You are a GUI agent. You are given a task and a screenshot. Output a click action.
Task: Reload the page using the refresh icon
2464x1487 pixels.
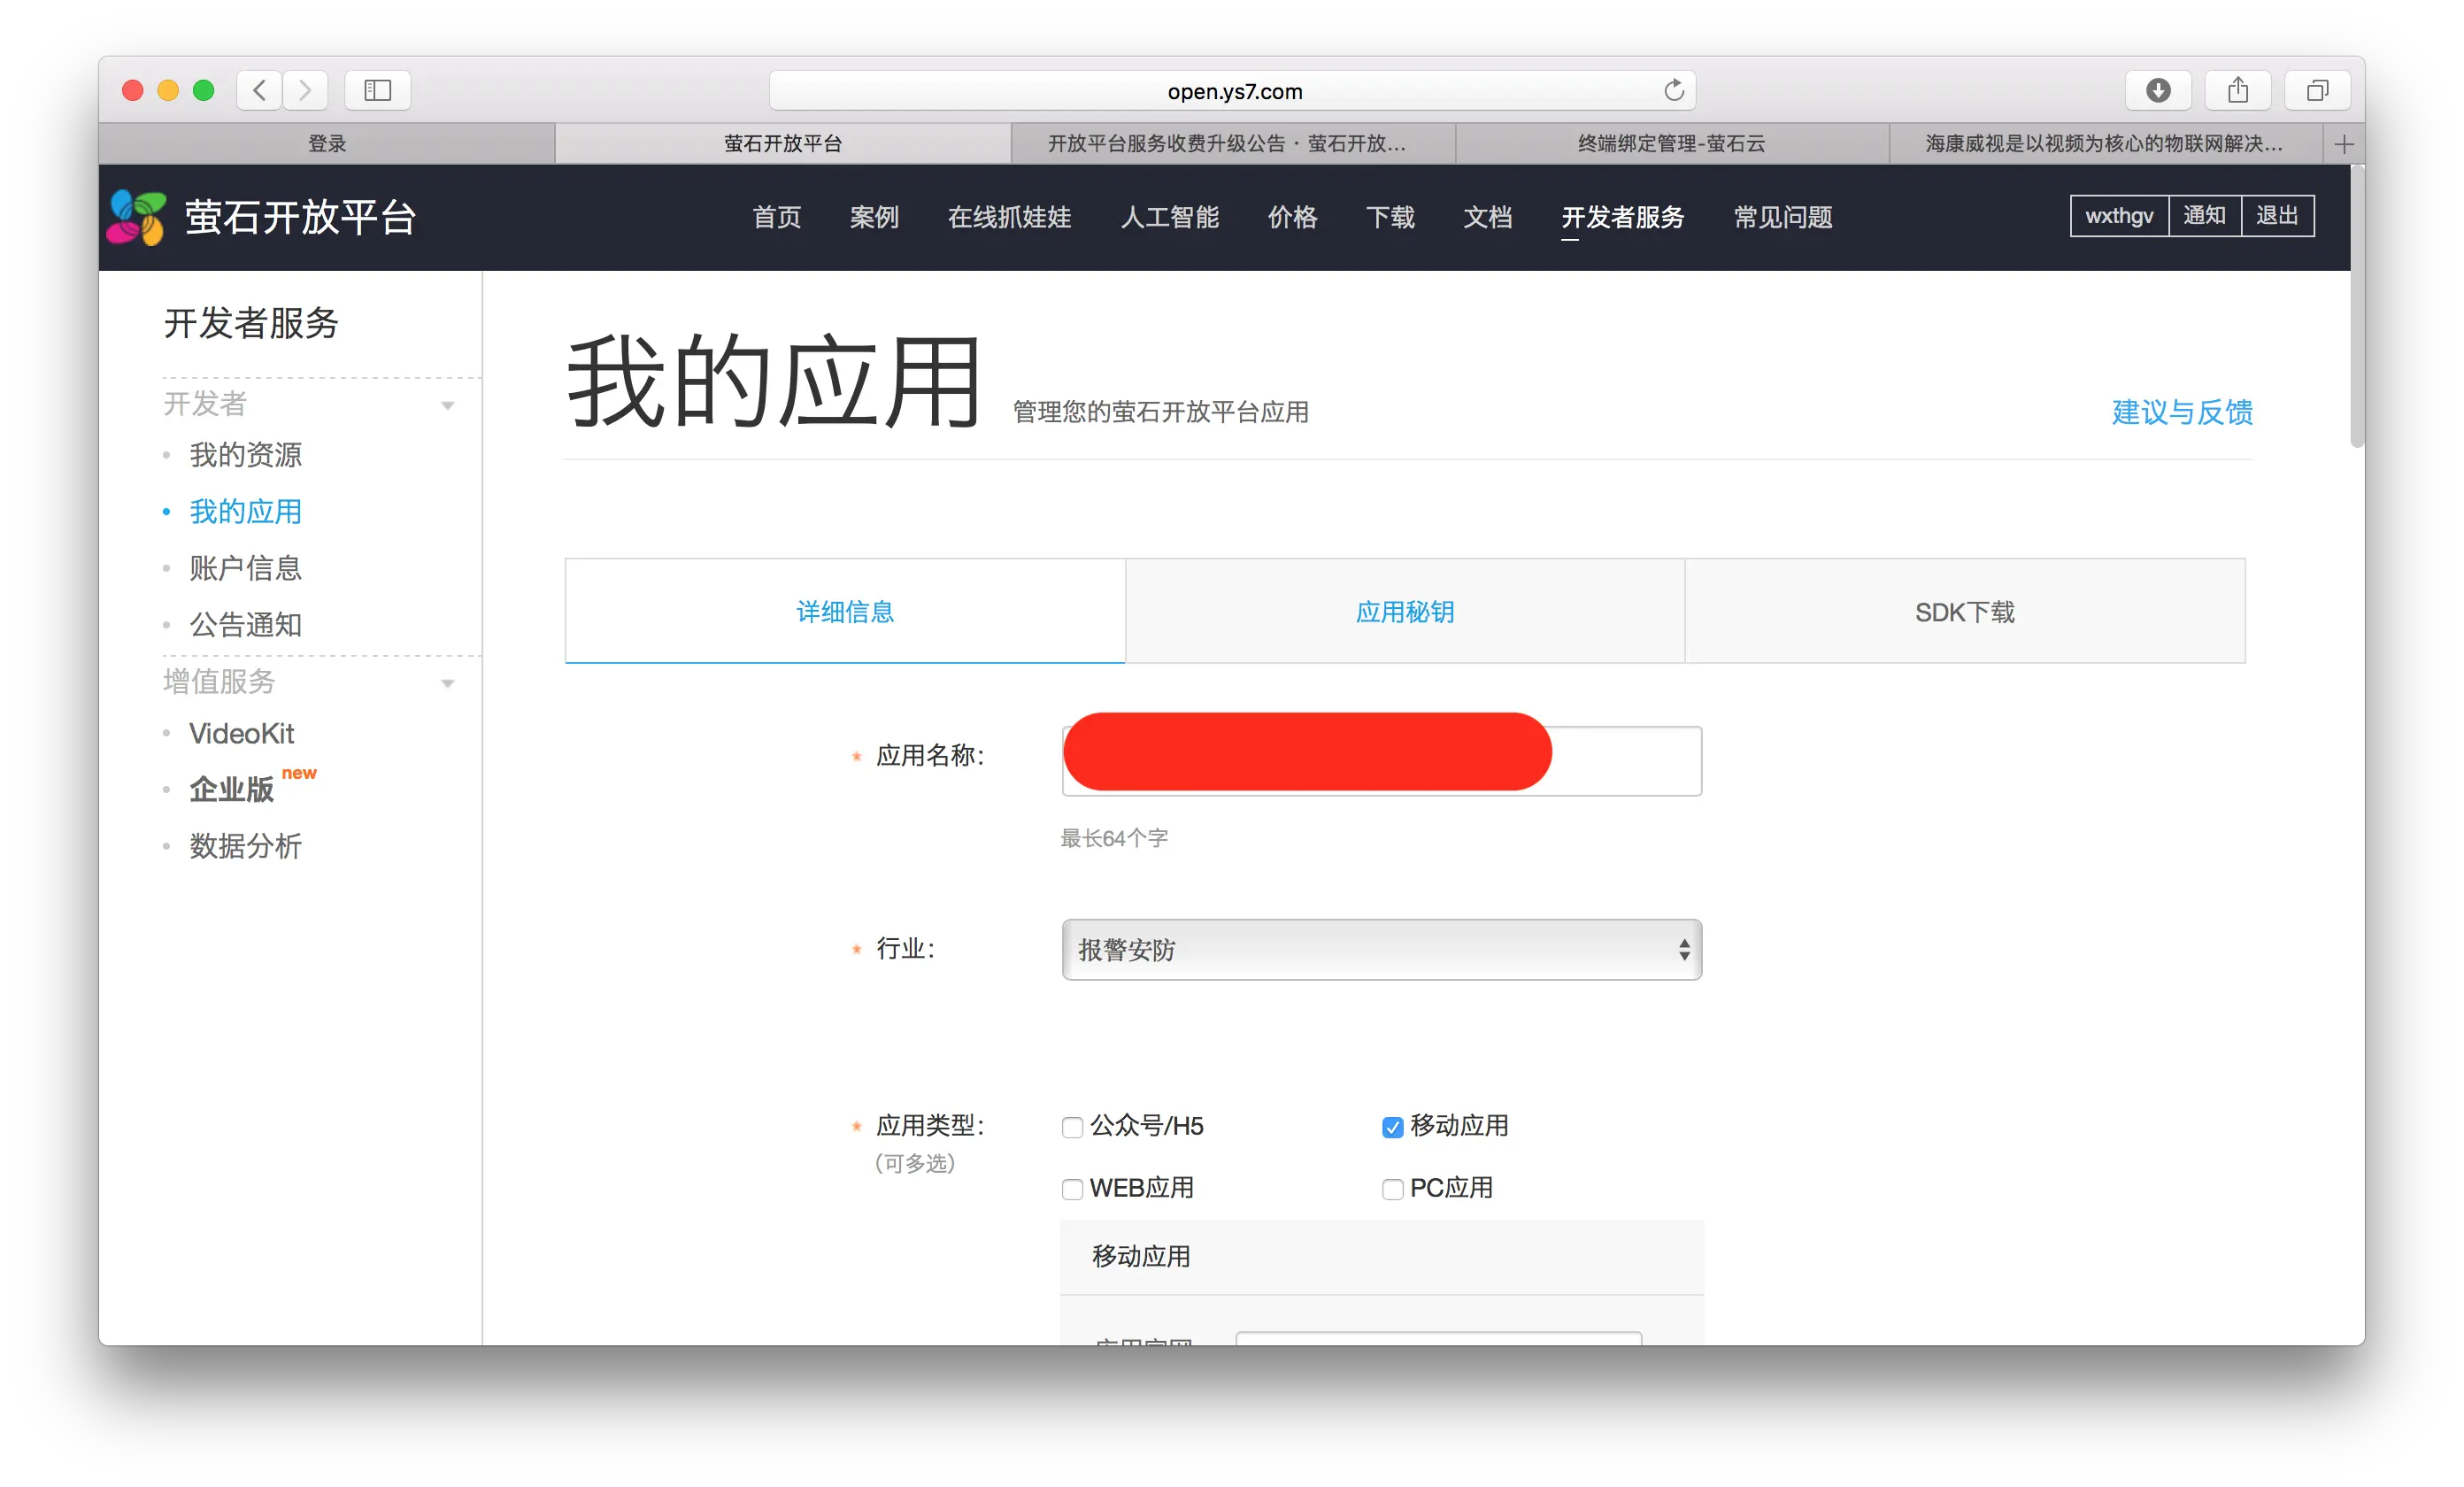(1673, 91)
